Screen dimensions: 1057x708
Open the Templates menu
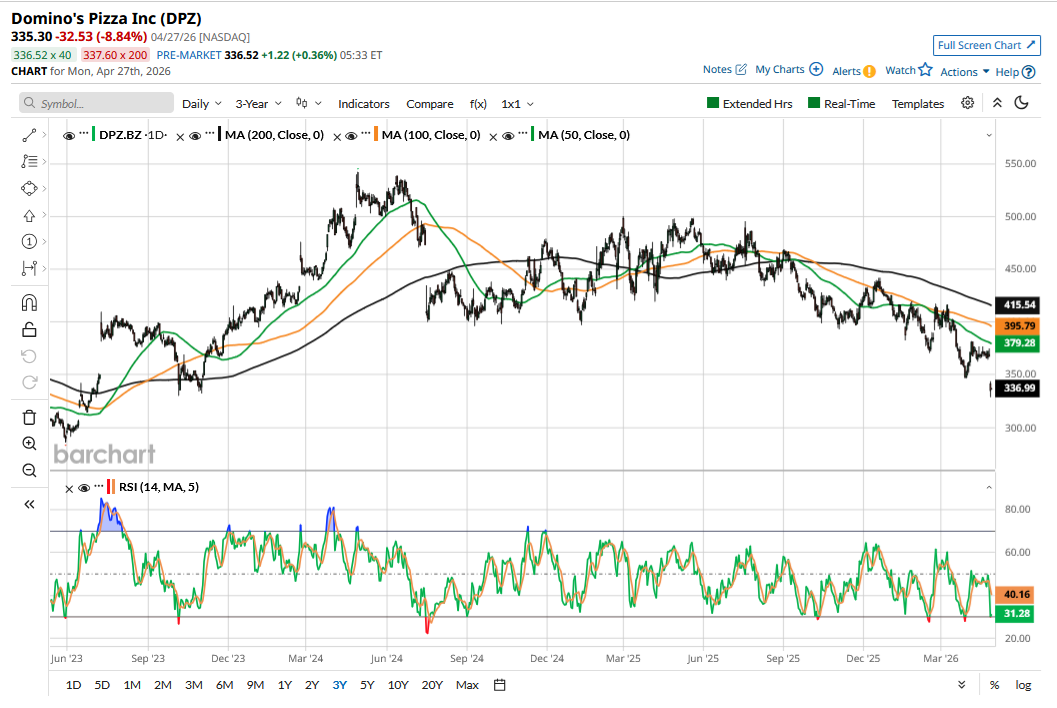(x=917, y=104)
